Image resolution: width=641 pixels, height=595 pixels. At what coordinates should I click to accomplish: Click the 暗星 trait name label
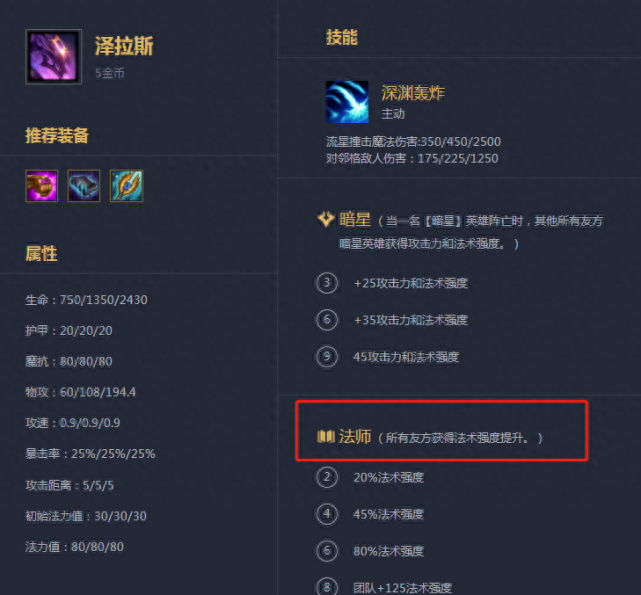tap(355, 220)
